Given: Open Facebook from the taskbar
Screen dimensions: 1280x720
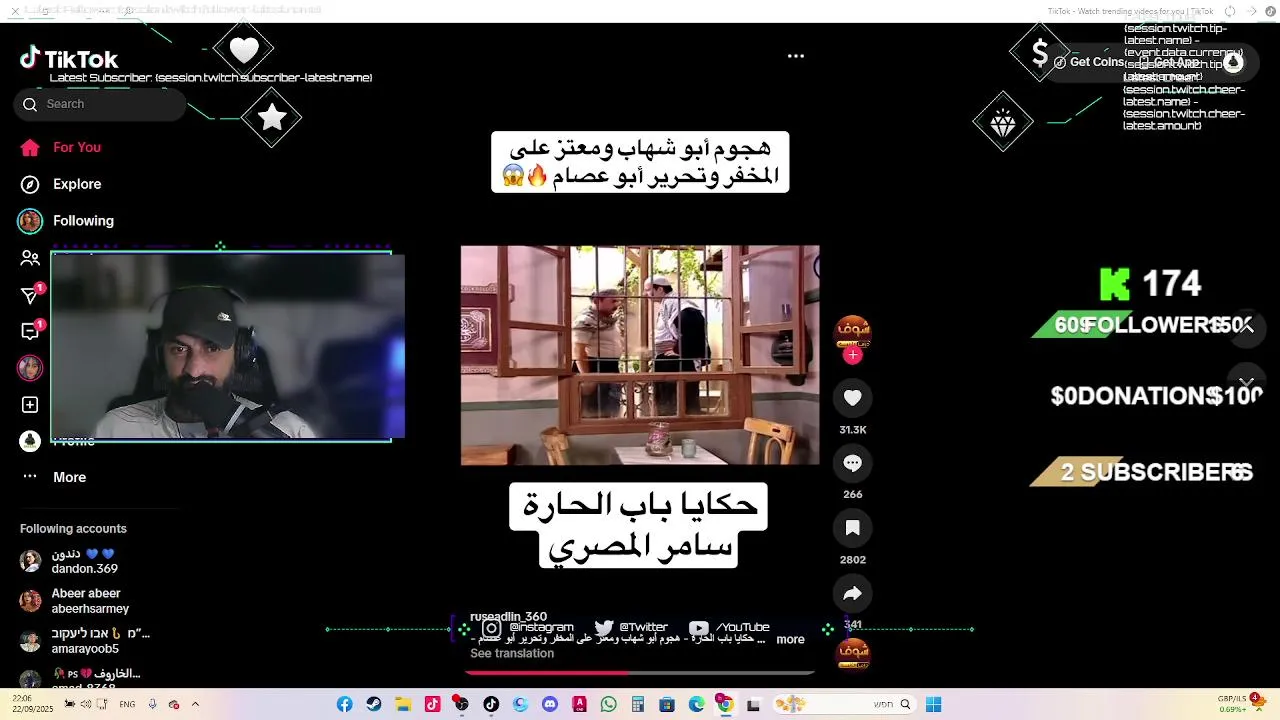Looking at the screenshot, I should 345,705.
